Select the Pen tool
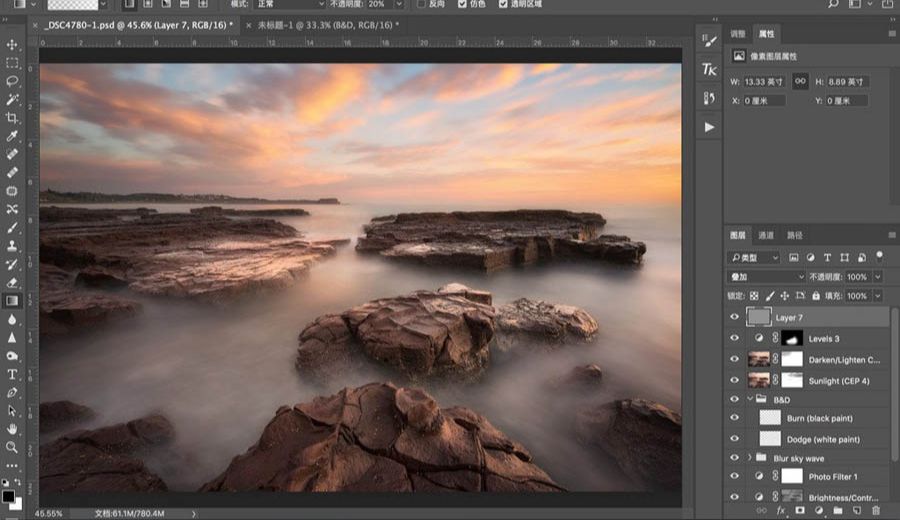The image size is (900, 520). 11,393
